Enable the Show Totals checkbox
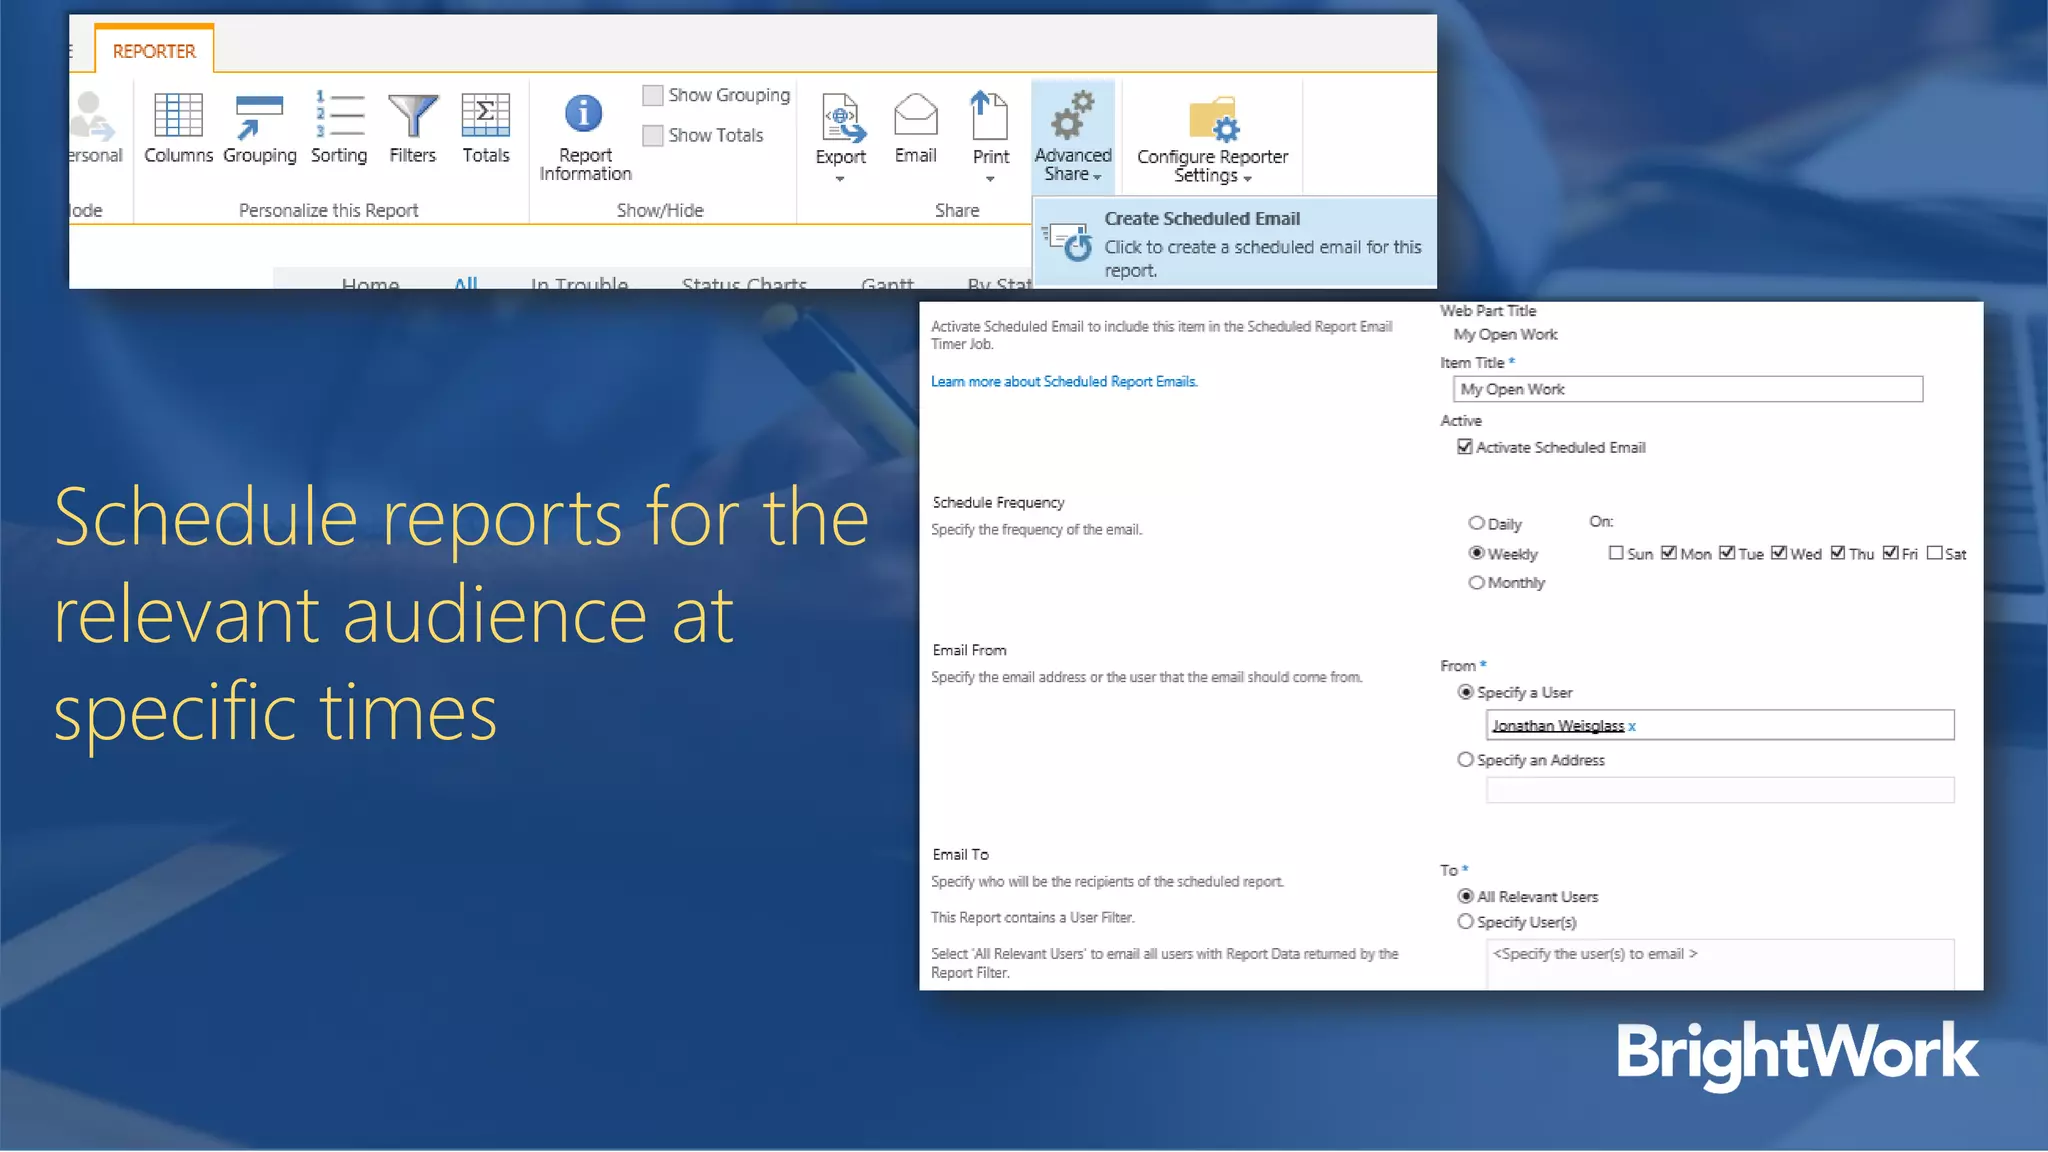The image size is (2048, 1152). click(x=653, y=135)
